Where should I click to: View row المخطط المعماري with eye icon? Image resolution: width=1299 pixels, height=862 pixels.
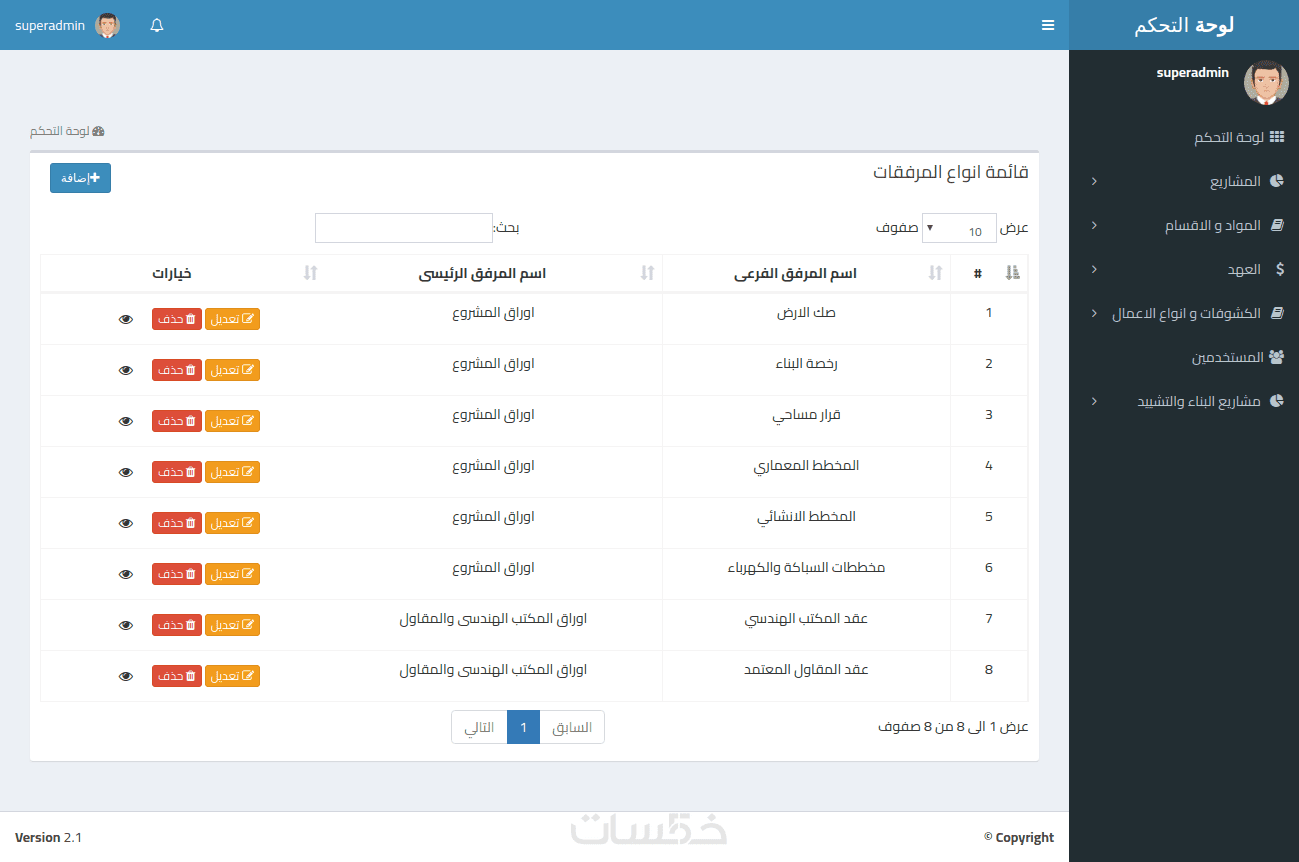(125, 472)
